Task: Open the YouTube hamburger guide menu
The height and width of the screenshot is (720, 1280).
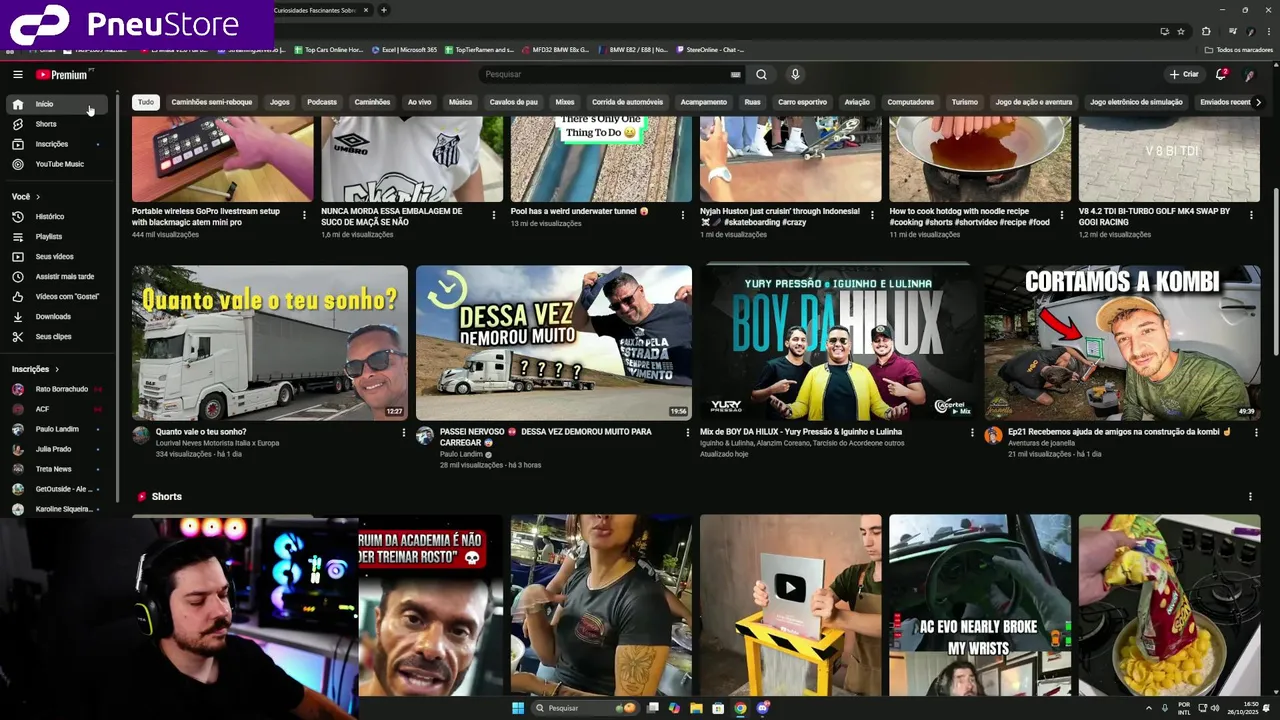Action: 17,74
